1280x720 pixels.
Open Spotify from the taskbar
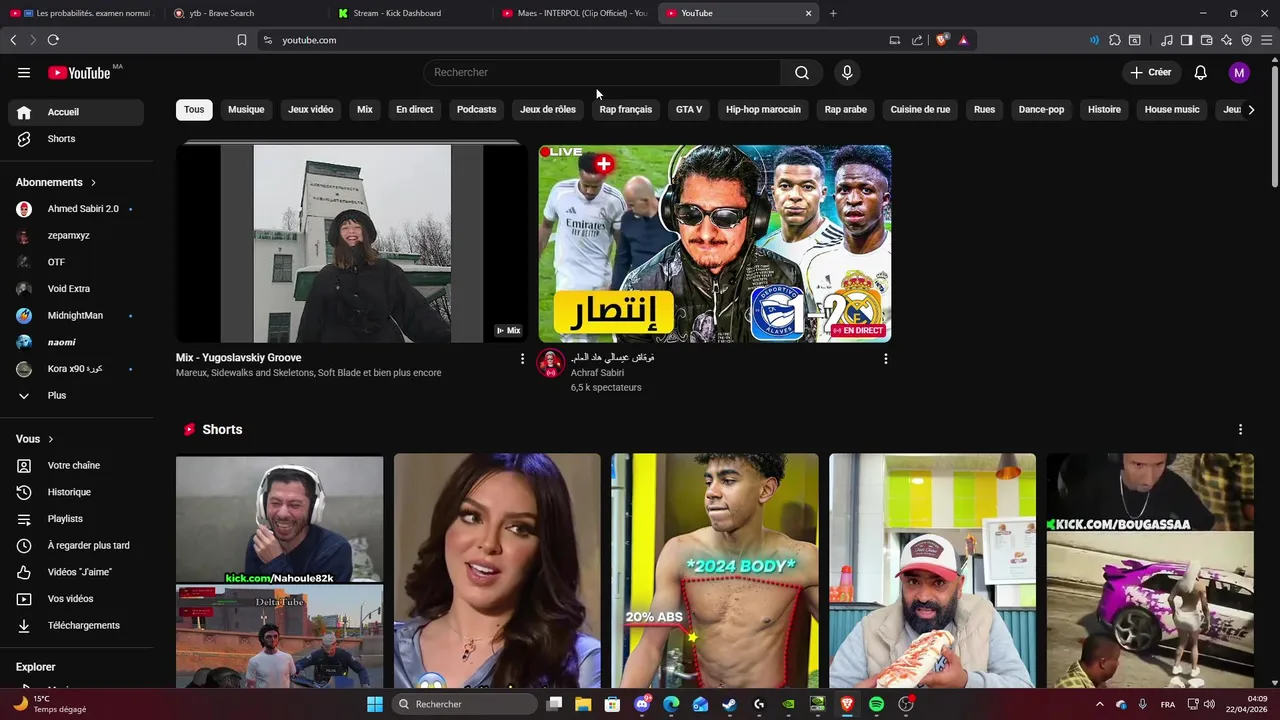tap(876, 704)
